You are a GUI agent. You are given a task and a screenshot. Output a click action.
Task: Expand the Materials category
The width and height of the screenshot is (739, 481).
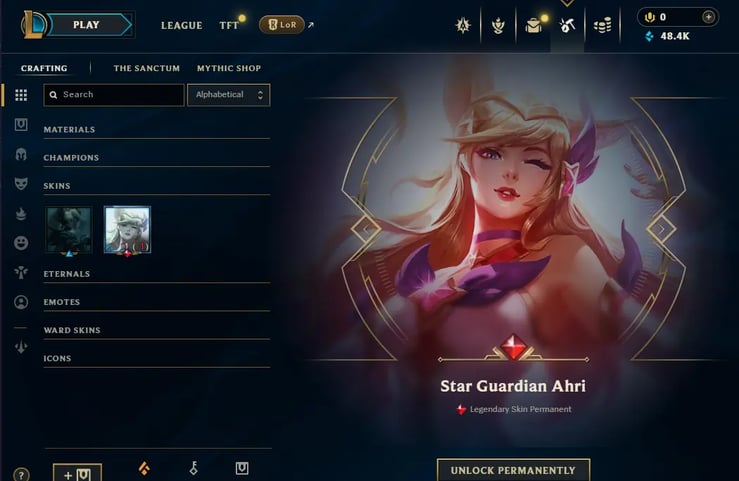(156, 130)
